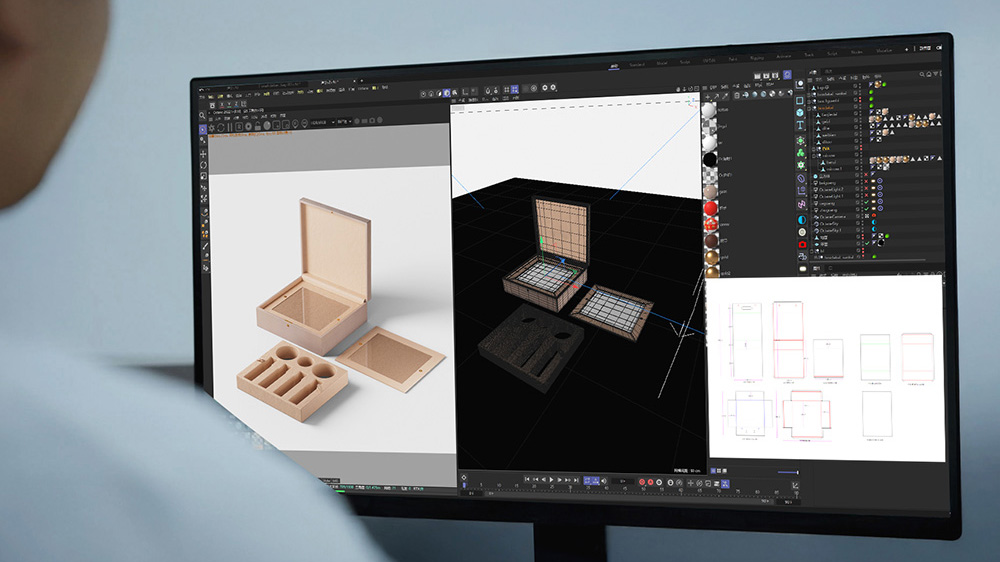
Task: Click the Live Viewer location pin icon
Action: 295,124
